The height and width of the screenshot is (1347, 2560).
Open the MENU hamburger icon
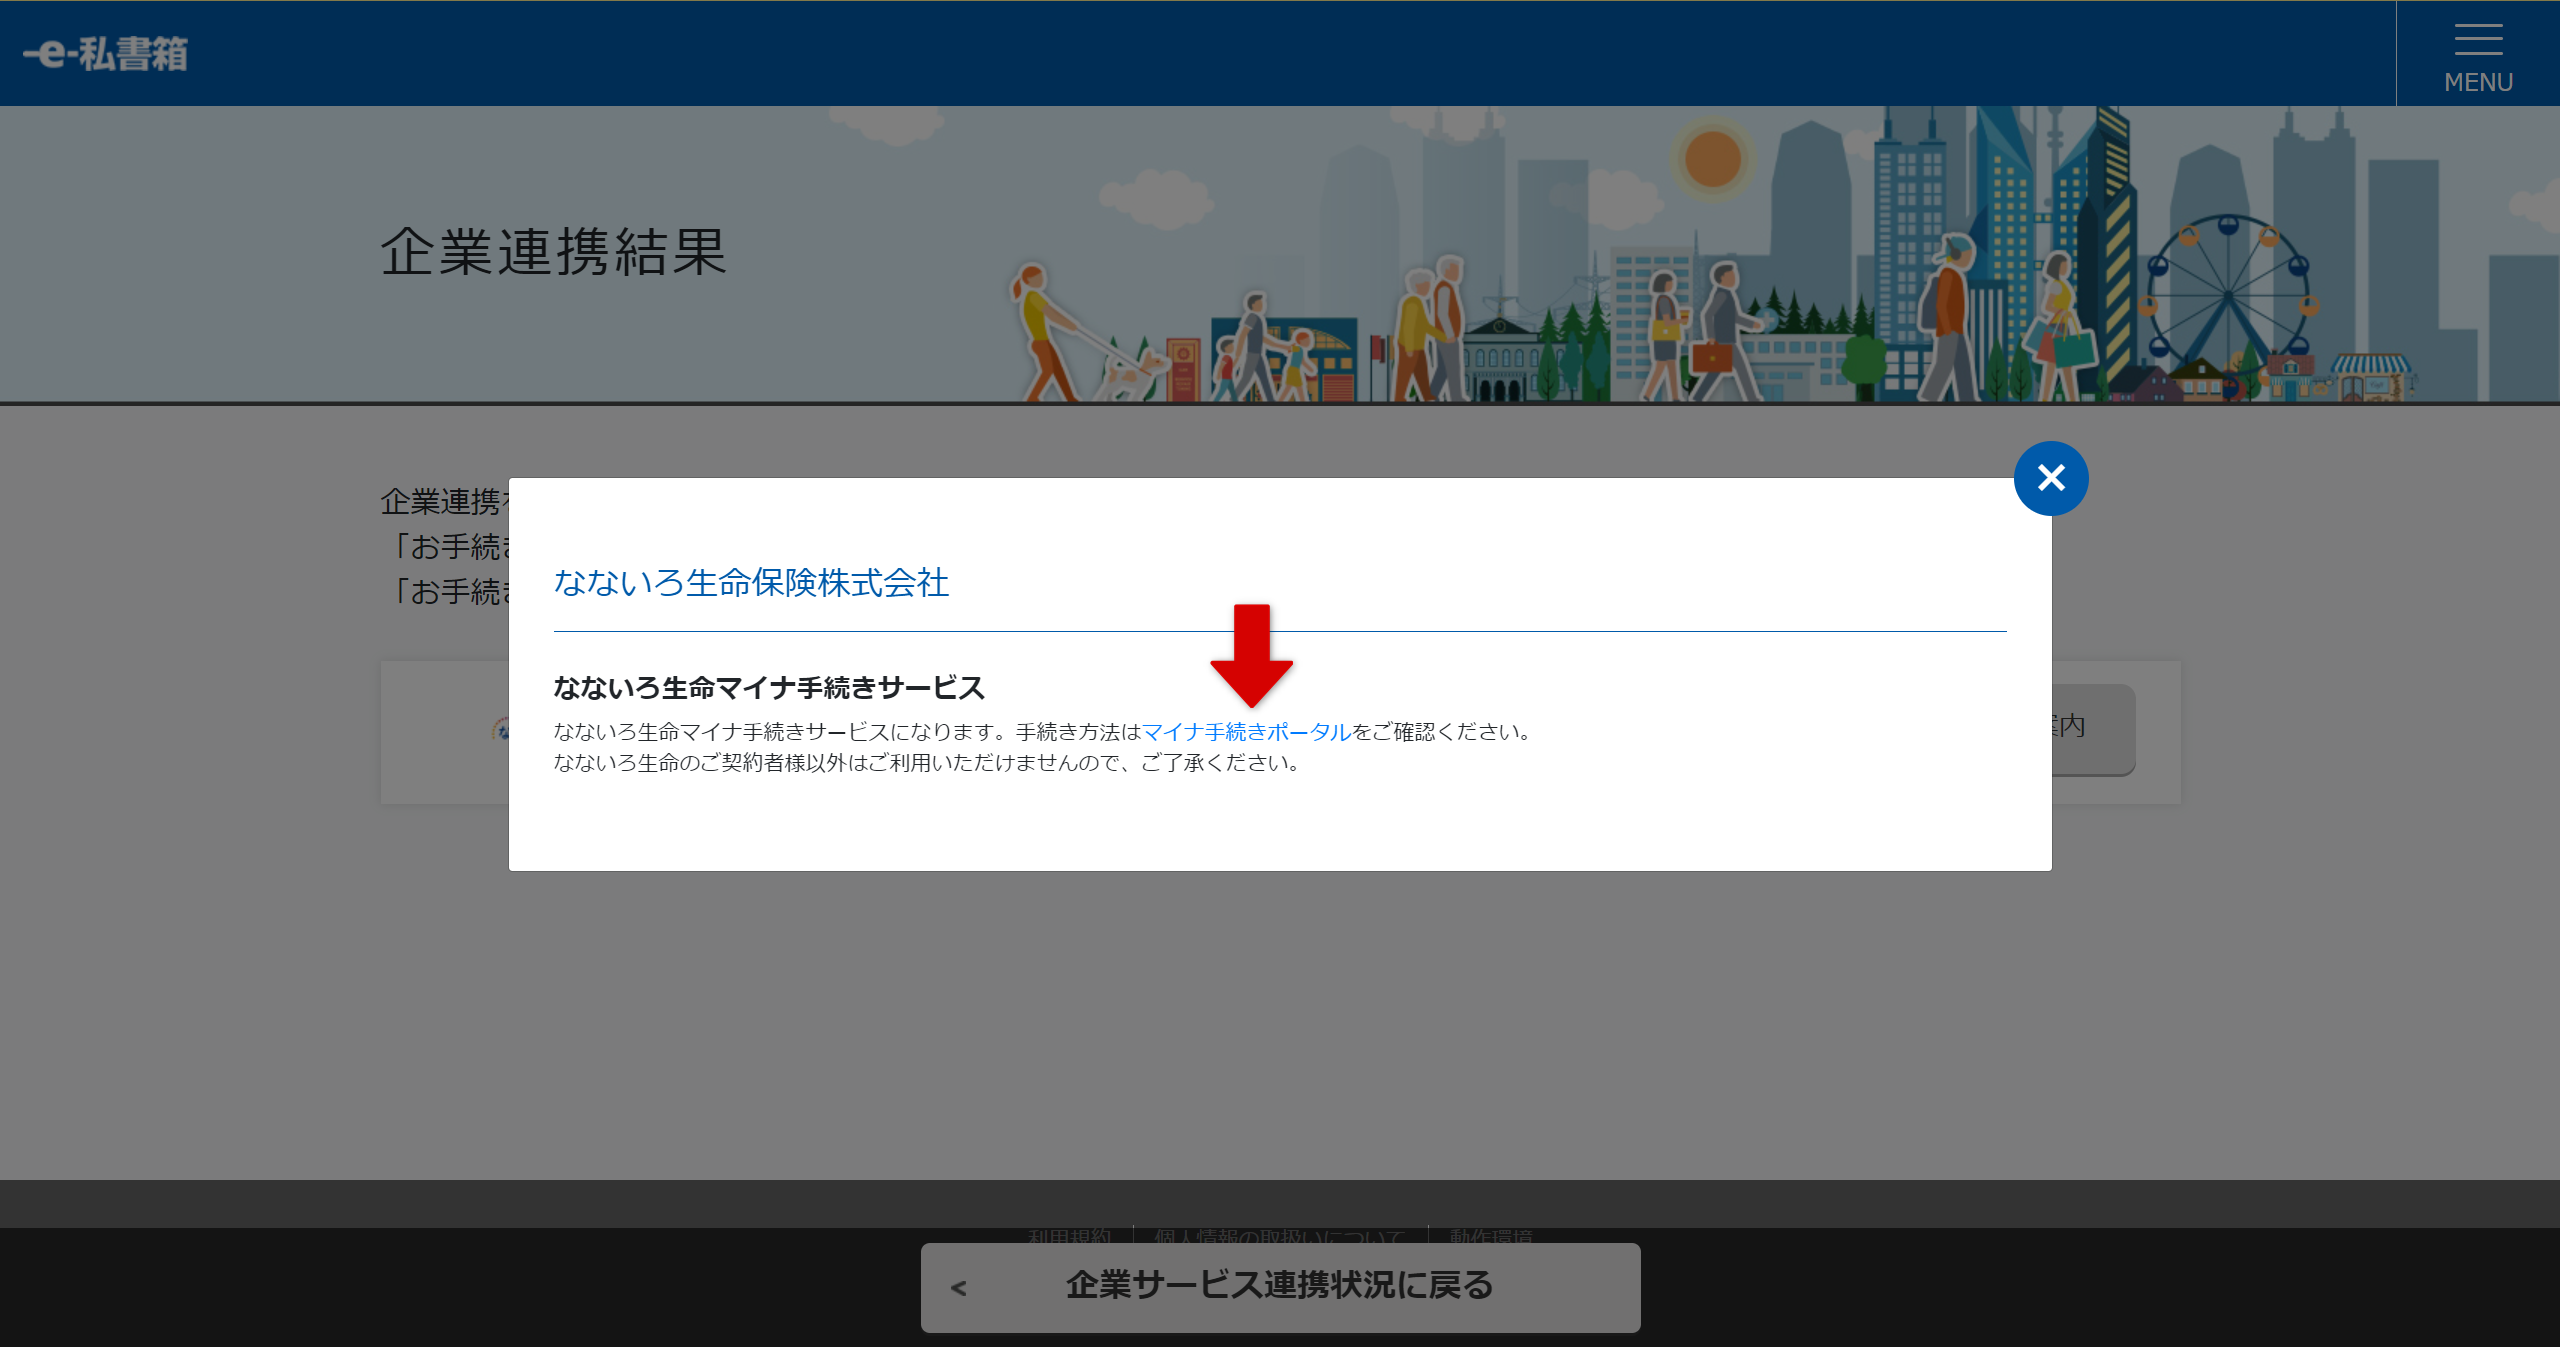2477,40
